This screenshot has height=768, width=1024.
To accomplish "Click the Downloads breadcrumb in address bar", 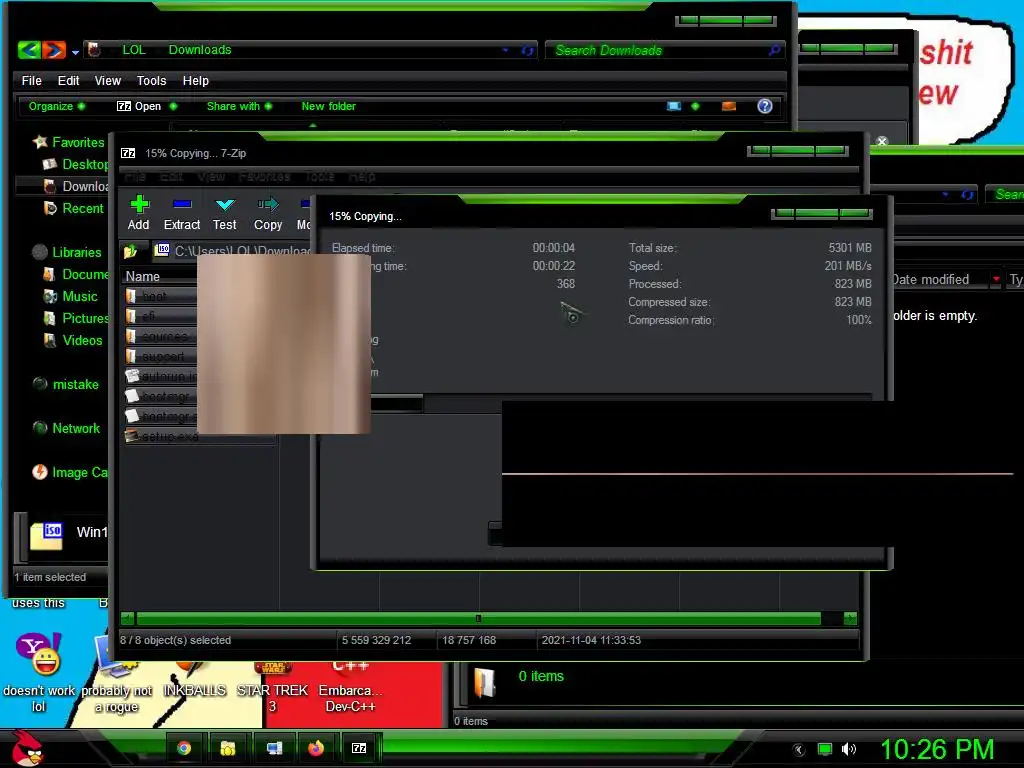I will click(x=200, y=50).
